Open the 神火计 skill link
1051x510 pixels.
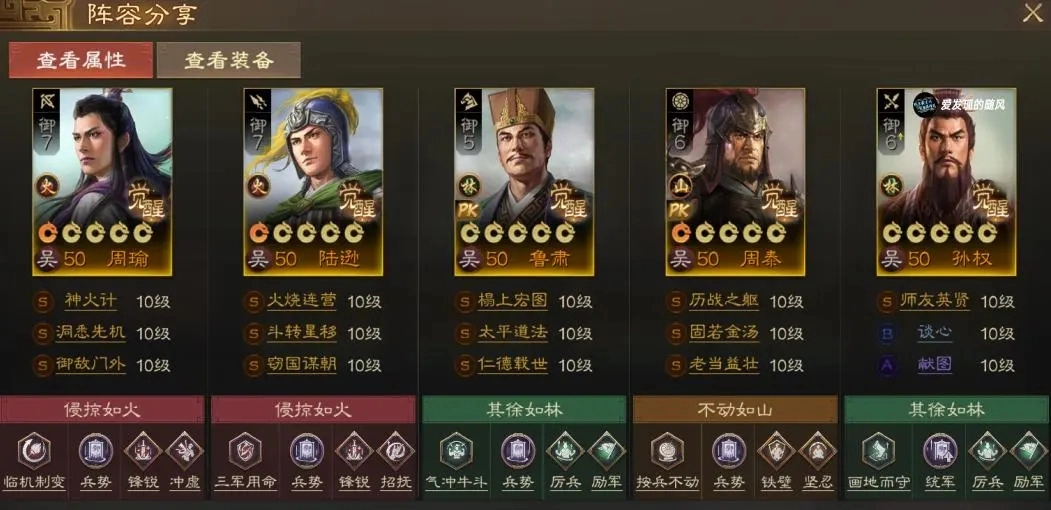pos(90,301)
